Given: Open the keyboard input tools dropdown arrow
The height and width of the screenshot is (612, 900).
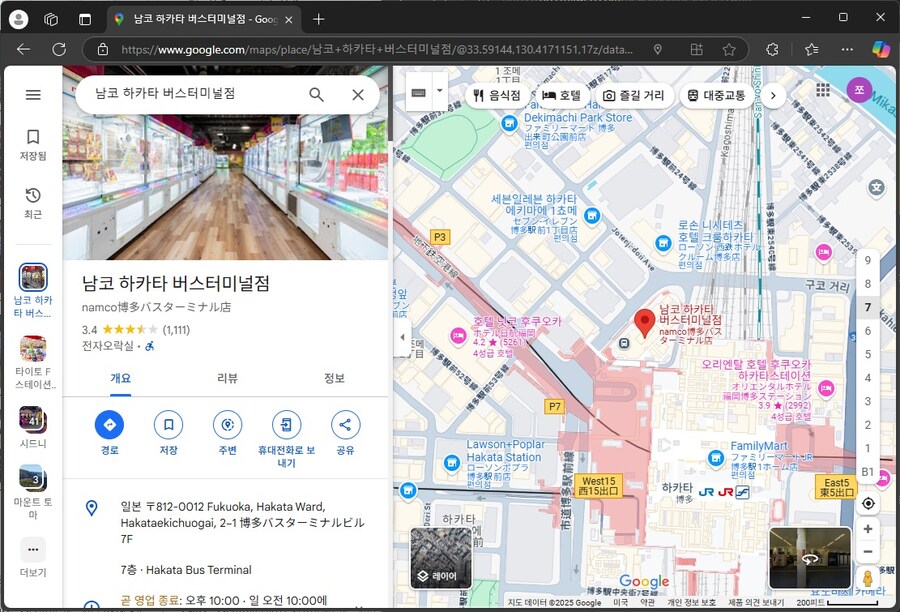Looking at the screenshot, I should click(x=440, y=91).
